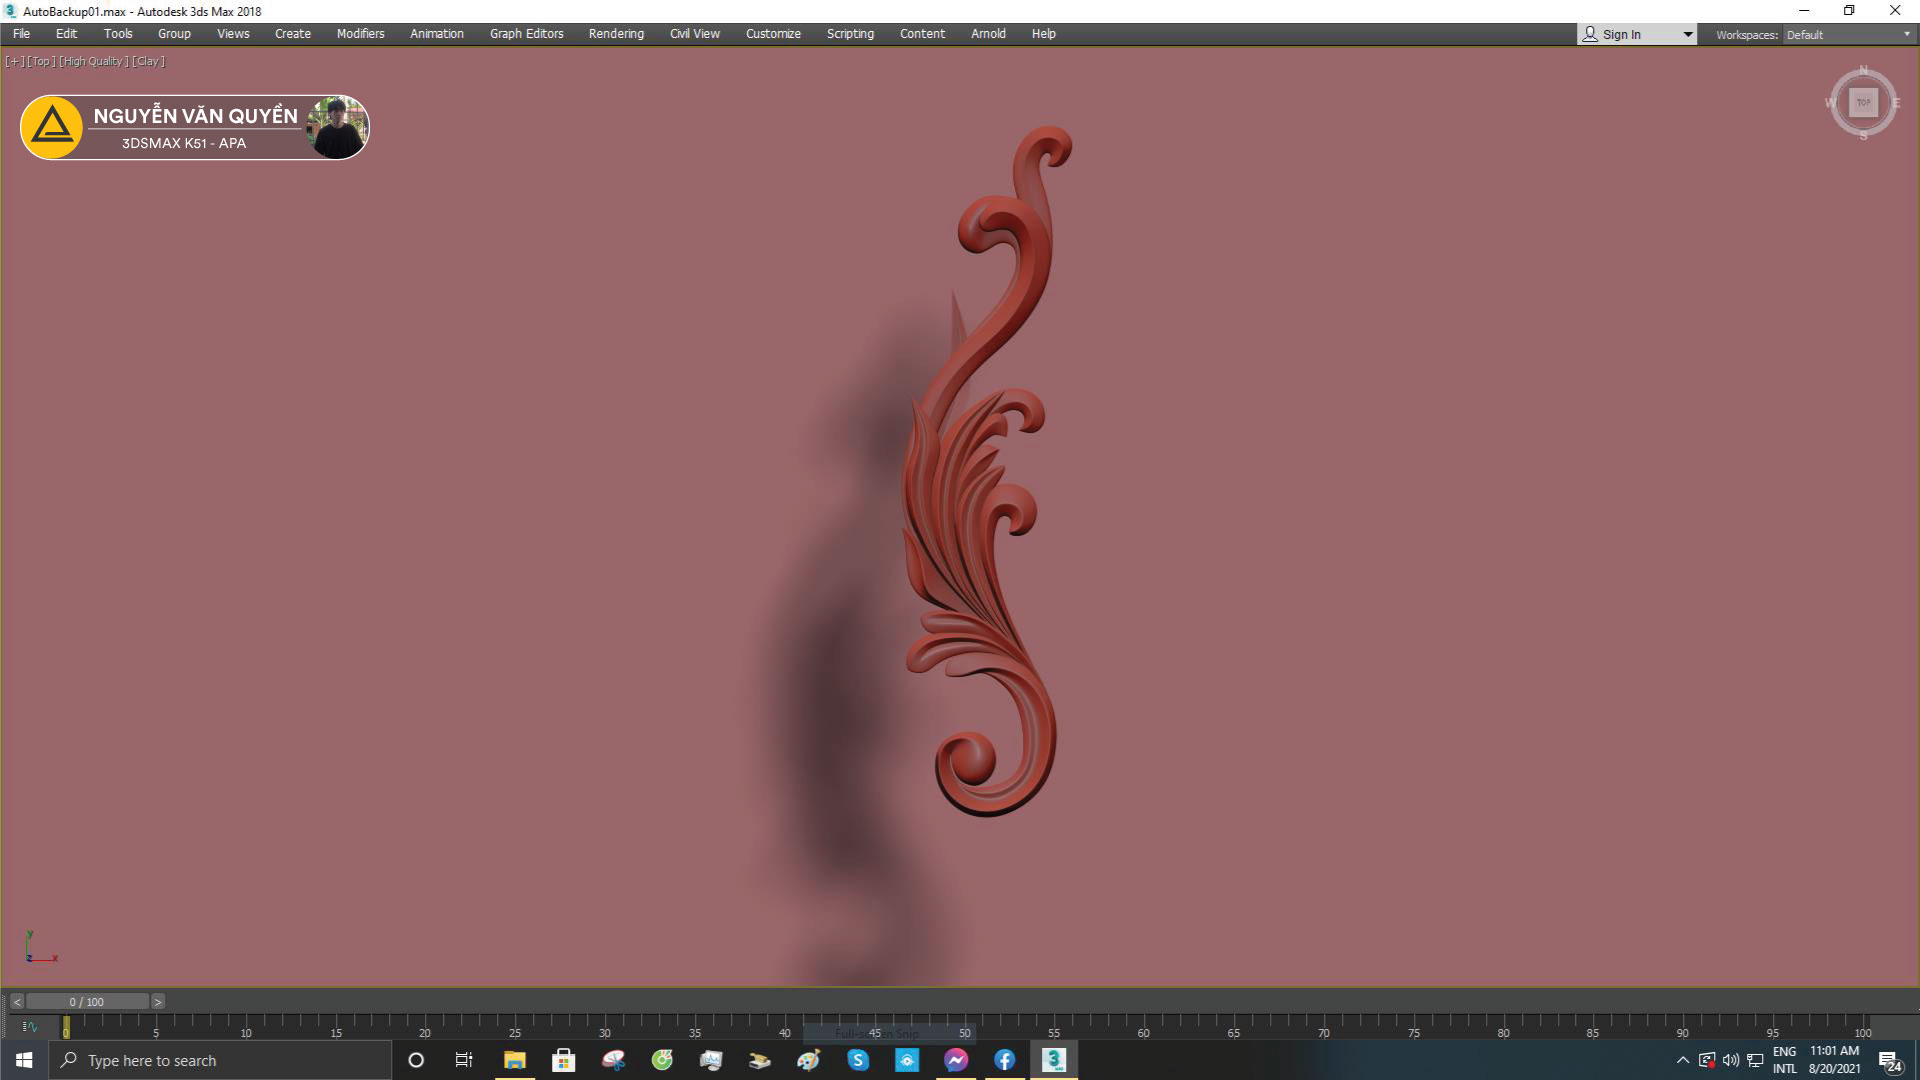Click the Sign In user icon

coord(1590,34)
